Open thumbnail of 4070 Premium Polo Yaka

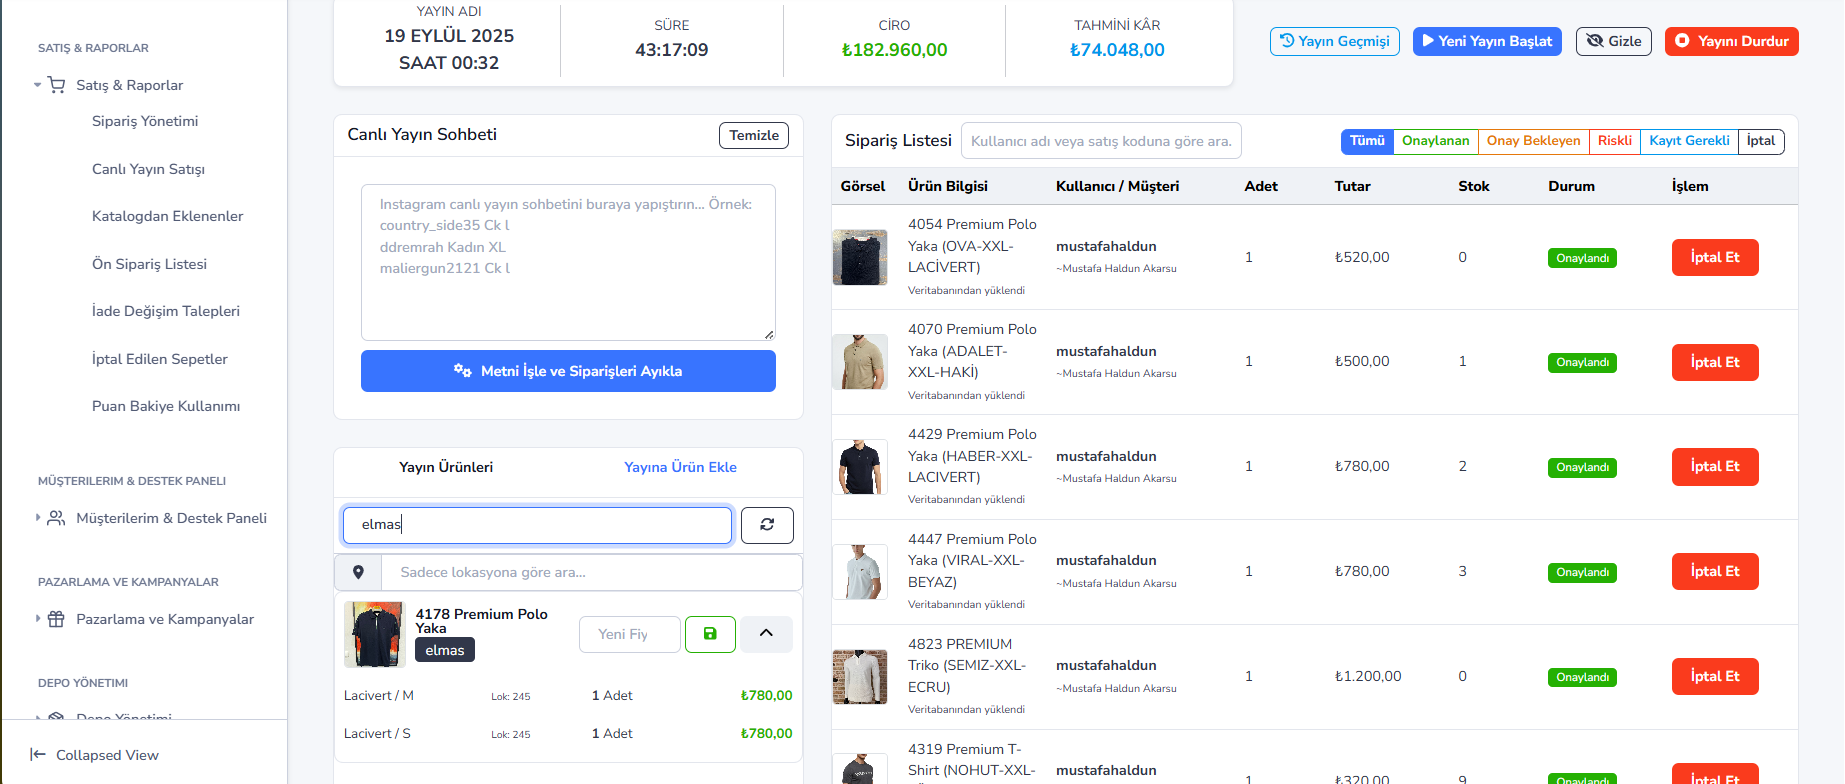click(x=860, y=362)
